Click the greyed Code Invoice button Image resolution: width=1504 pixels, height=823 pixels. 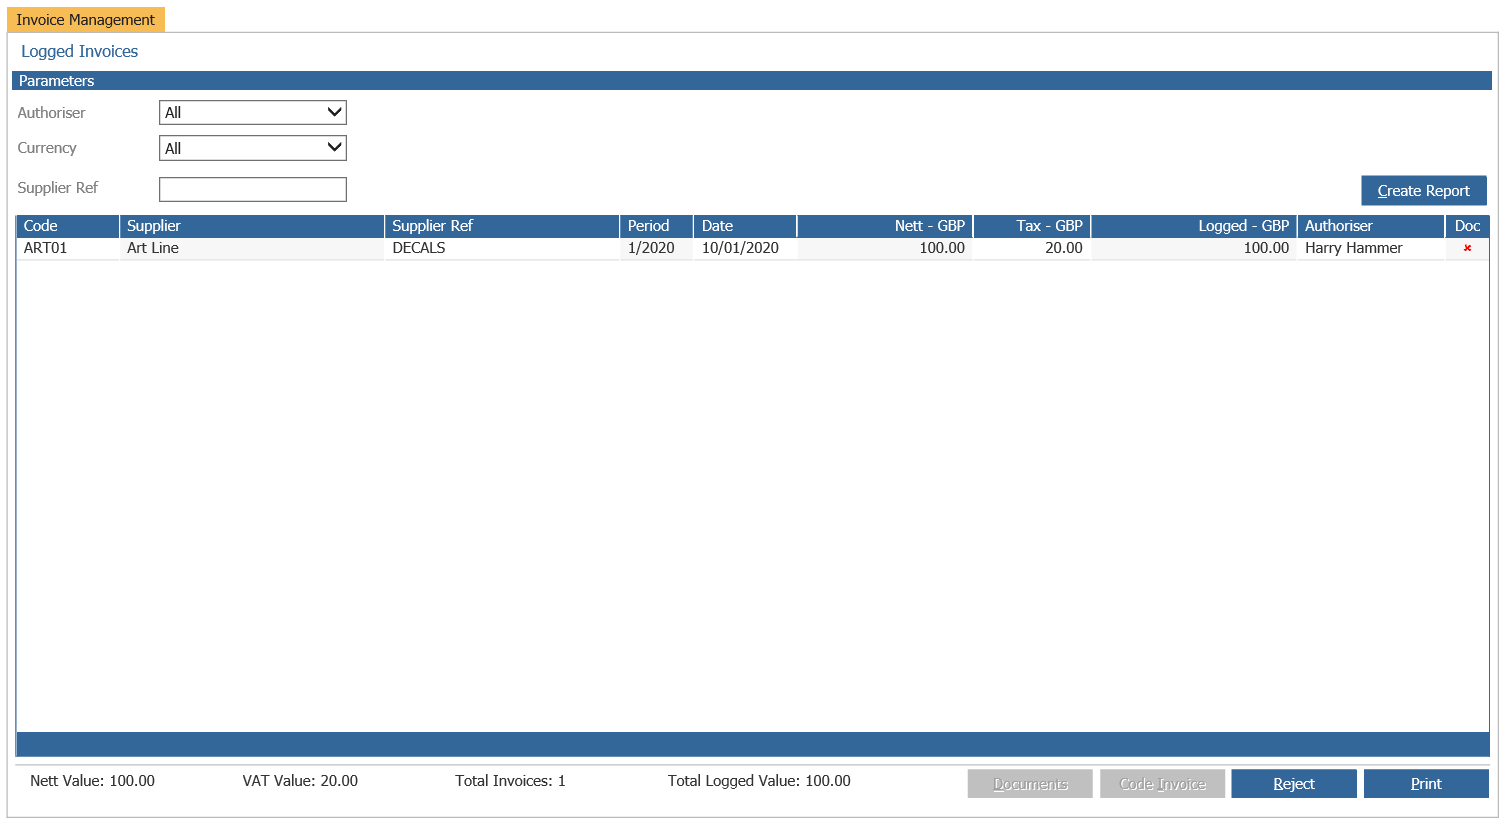click(1162, 784)
